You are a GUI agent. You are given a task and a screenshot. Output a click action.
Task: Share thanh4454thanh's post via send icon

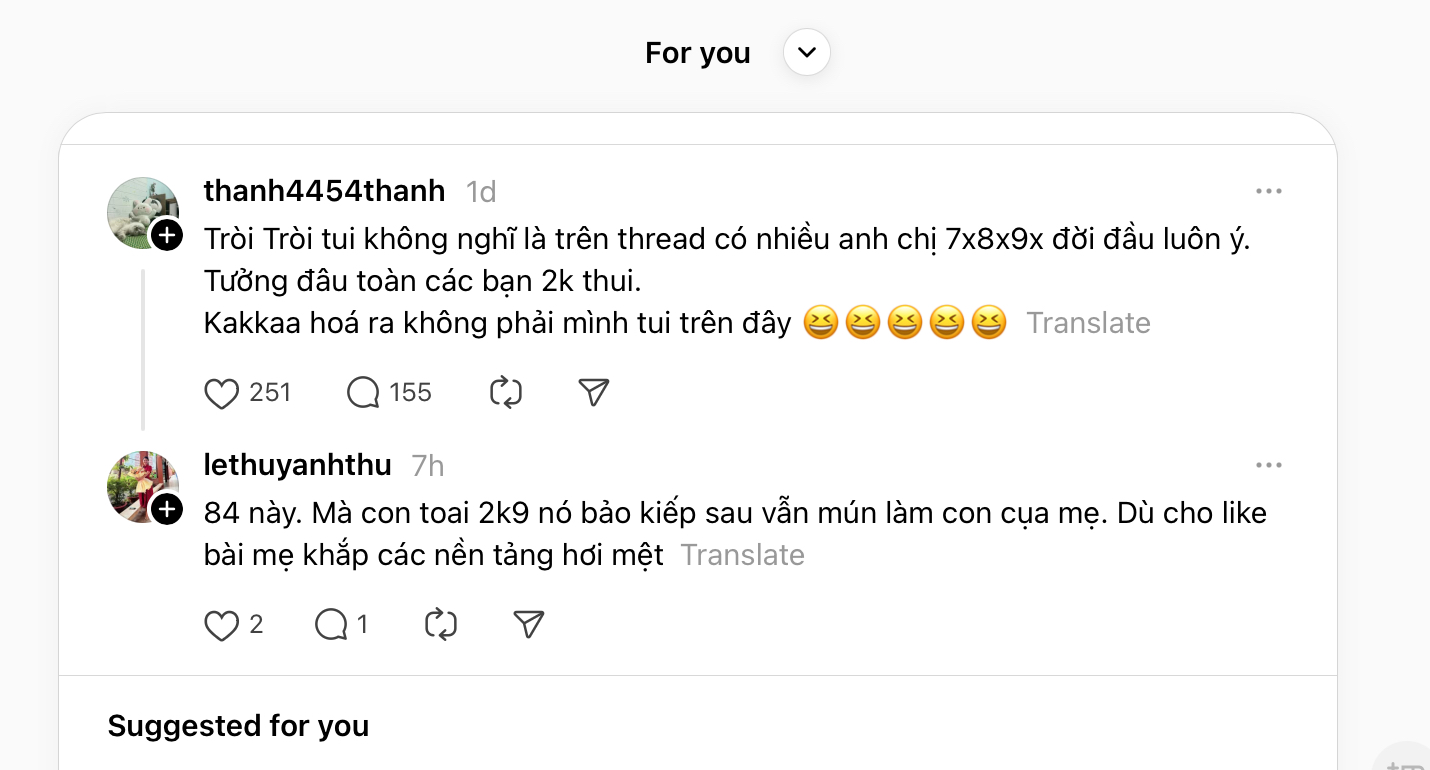594,393
